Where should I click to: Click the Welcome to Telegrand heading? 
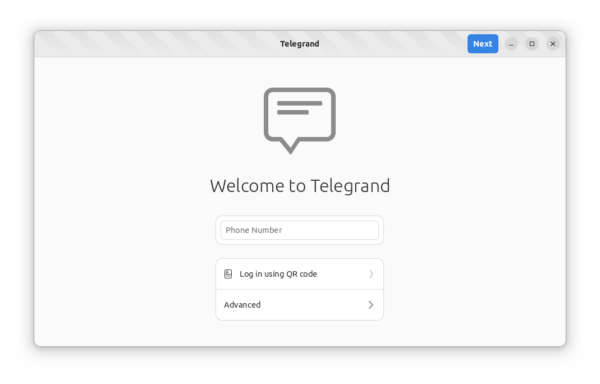(300, 186)
